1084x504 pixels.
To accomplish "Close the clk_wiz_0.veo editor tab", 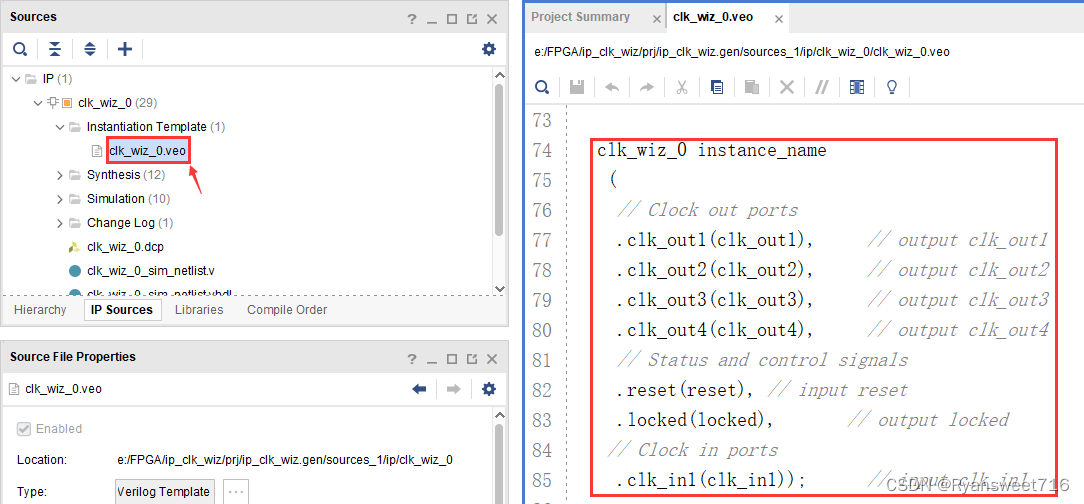I will click(778, 19).
